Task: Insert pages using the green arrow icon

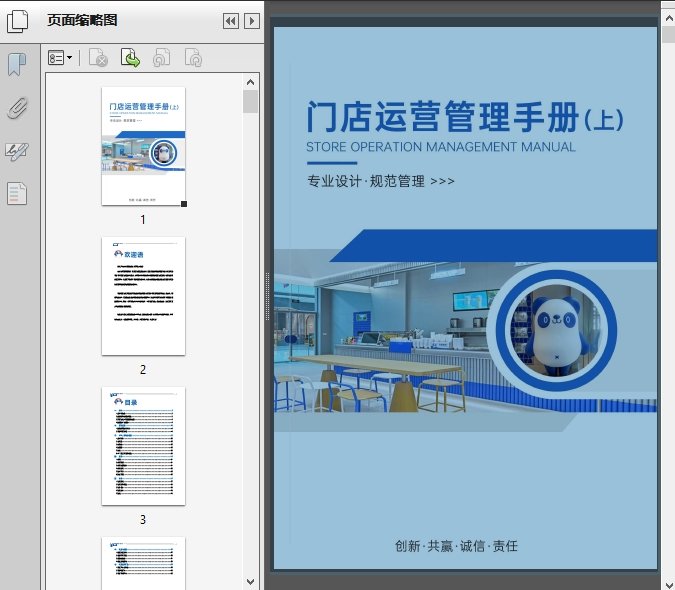Action: click(130, 58)
